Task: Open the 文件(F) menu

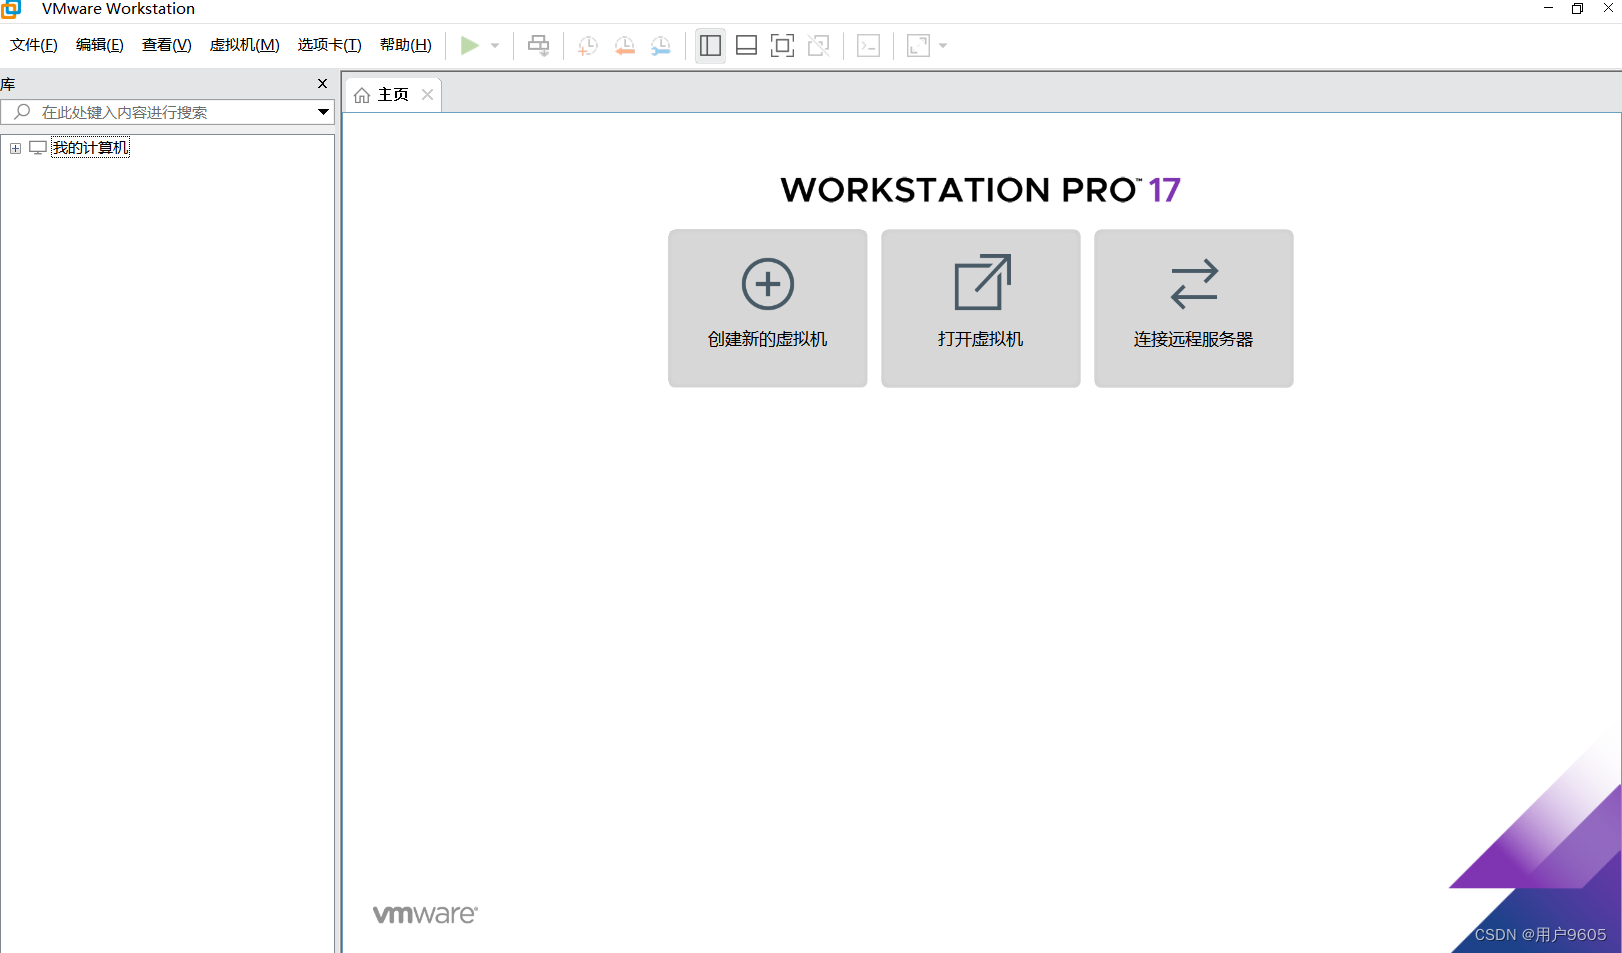Action: pyautogui.click(x=34, y=45)
